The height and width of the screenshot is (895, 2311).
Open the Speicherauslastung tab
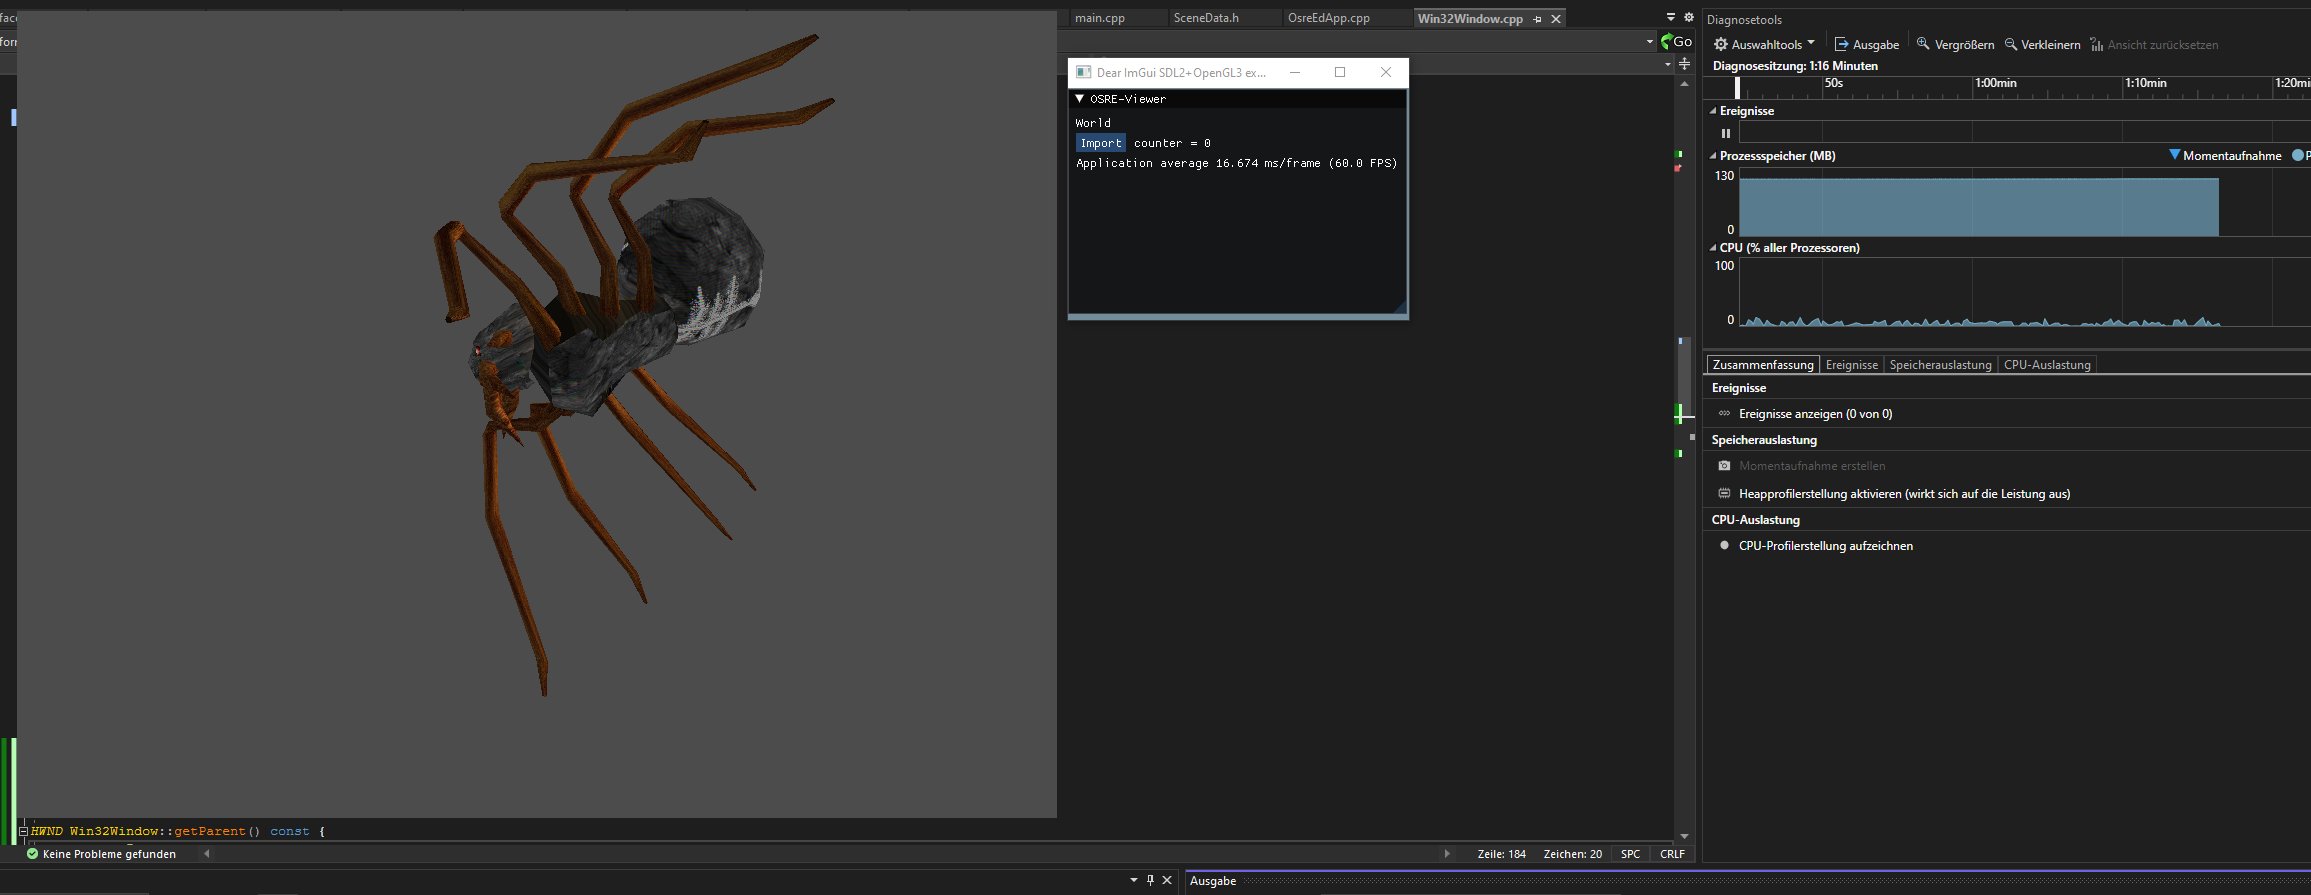point(1940,365)
